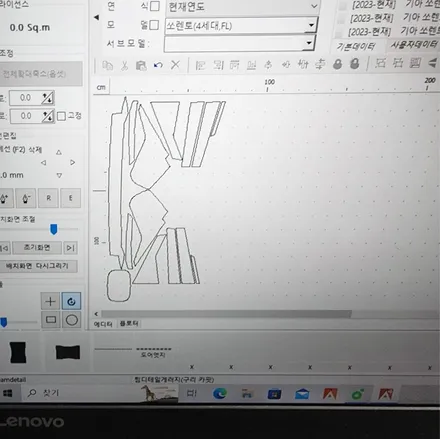Click the align bottom toolbar icon
The image size is (440, 439).
click(x=251, y=65)
